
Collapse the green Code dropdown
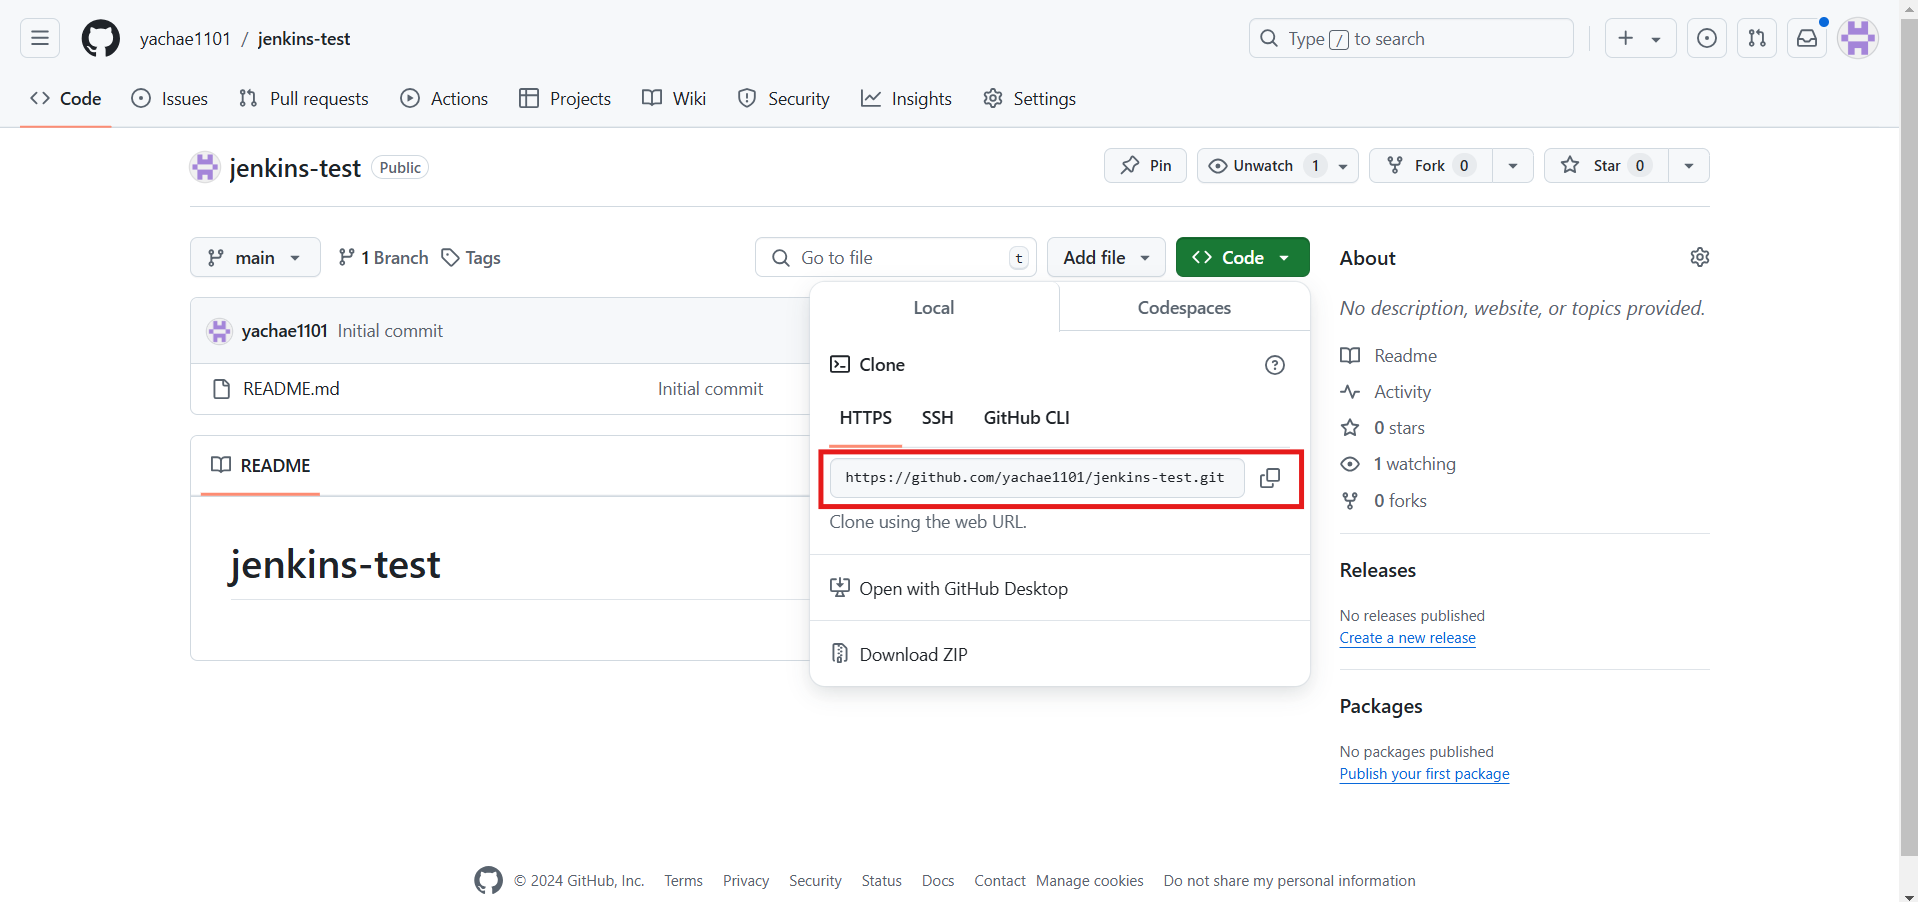click(1242, 257)
